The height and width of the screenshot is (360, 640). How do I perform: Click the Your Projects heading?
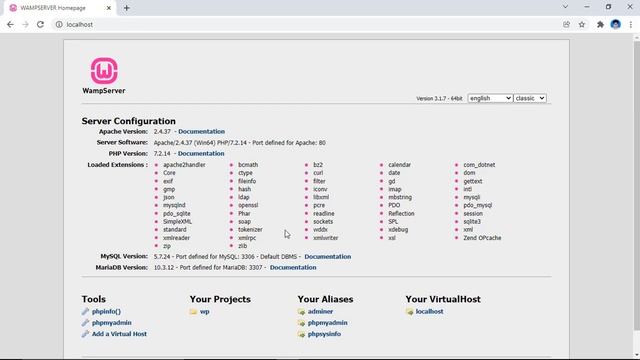(220, 299)
